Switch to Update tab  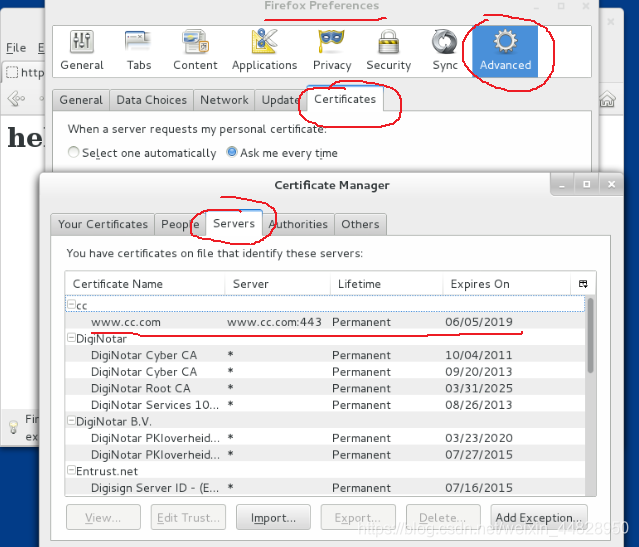click(x=280, y=100)
